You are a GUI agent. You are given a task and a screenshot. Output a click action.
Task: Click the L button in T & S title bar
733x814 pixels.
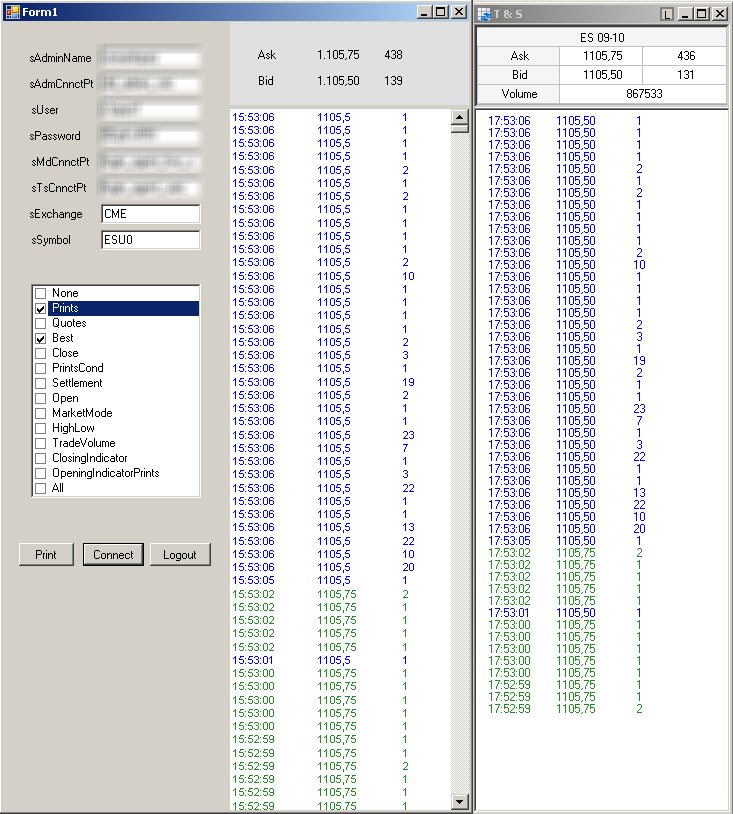tap(667, 14)
